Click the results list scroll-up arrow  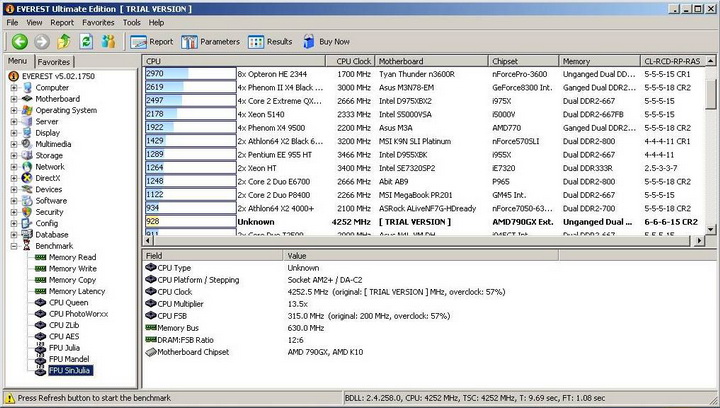coord(711,61)
